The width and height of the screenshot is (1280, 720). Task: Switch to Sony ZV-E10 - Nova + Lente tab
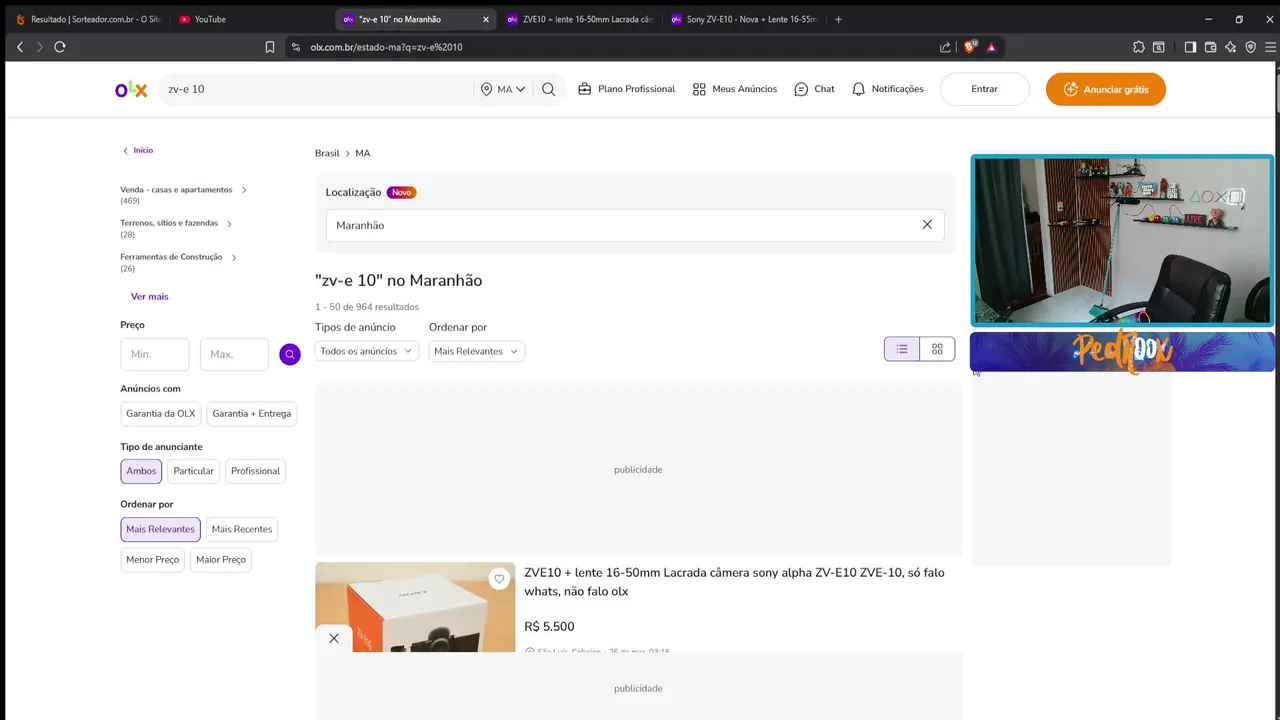pos(743,19)
